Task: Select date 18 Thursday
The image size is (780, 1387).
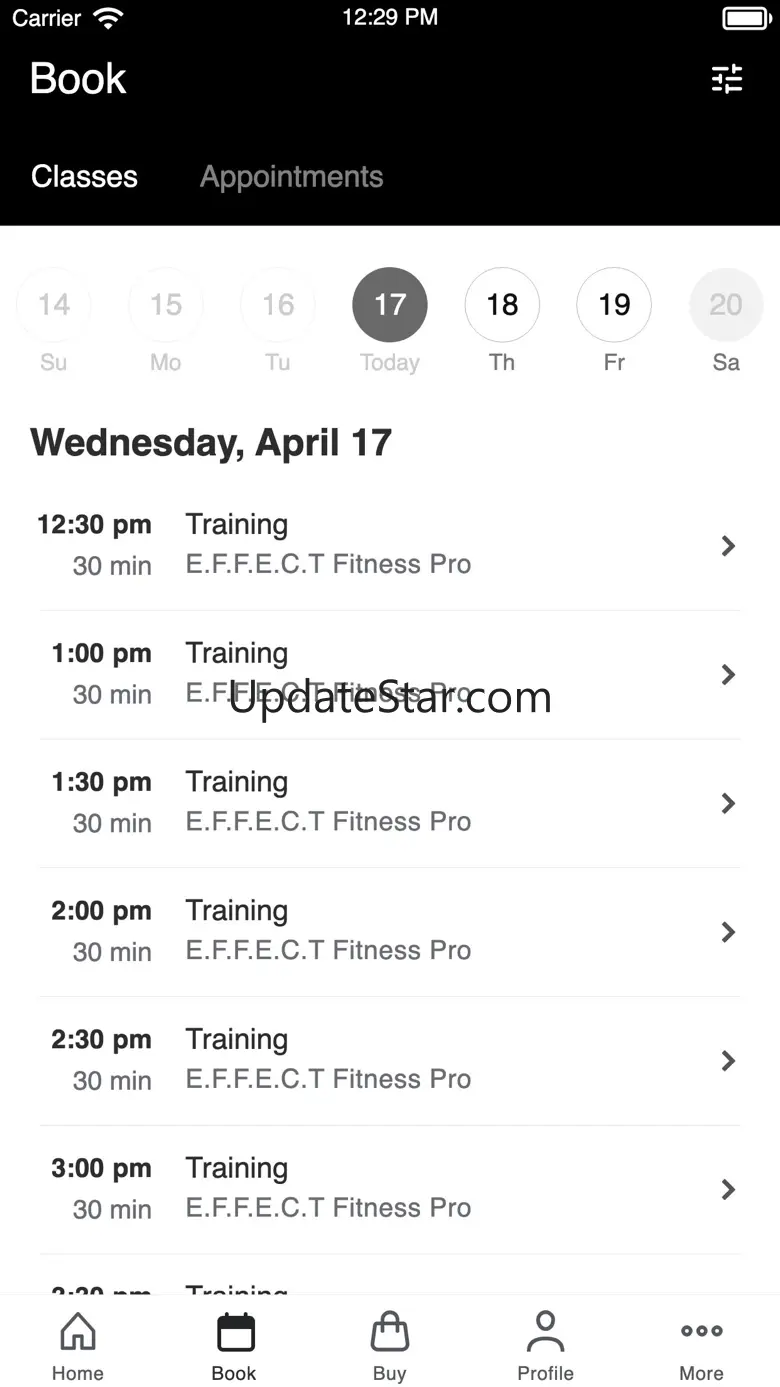Action: [x=502, y=305]
